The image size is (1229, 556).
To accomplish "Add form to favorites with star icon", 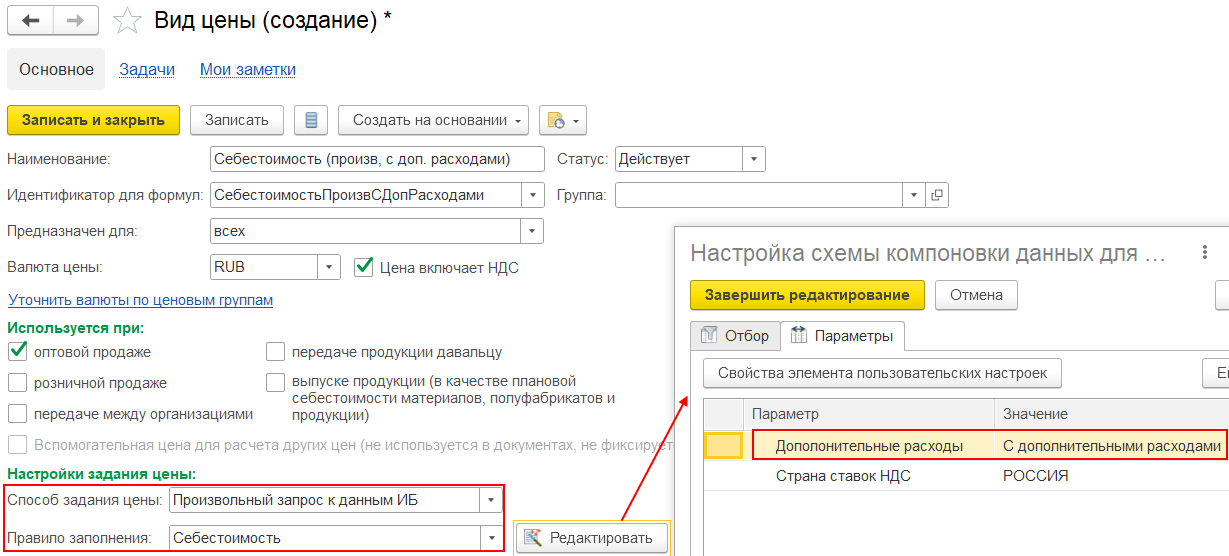I will 127,21.
